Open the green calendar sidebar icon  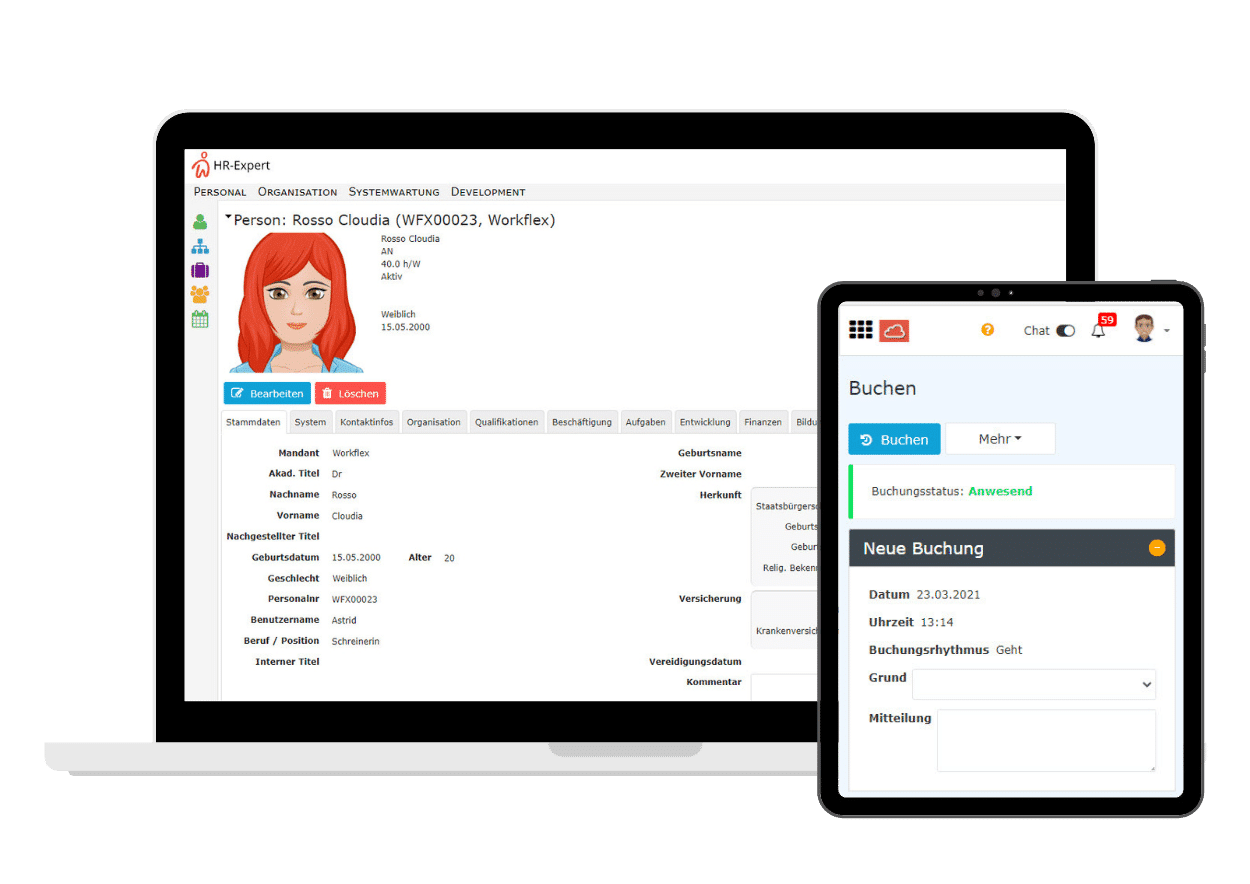coord(199,318)
